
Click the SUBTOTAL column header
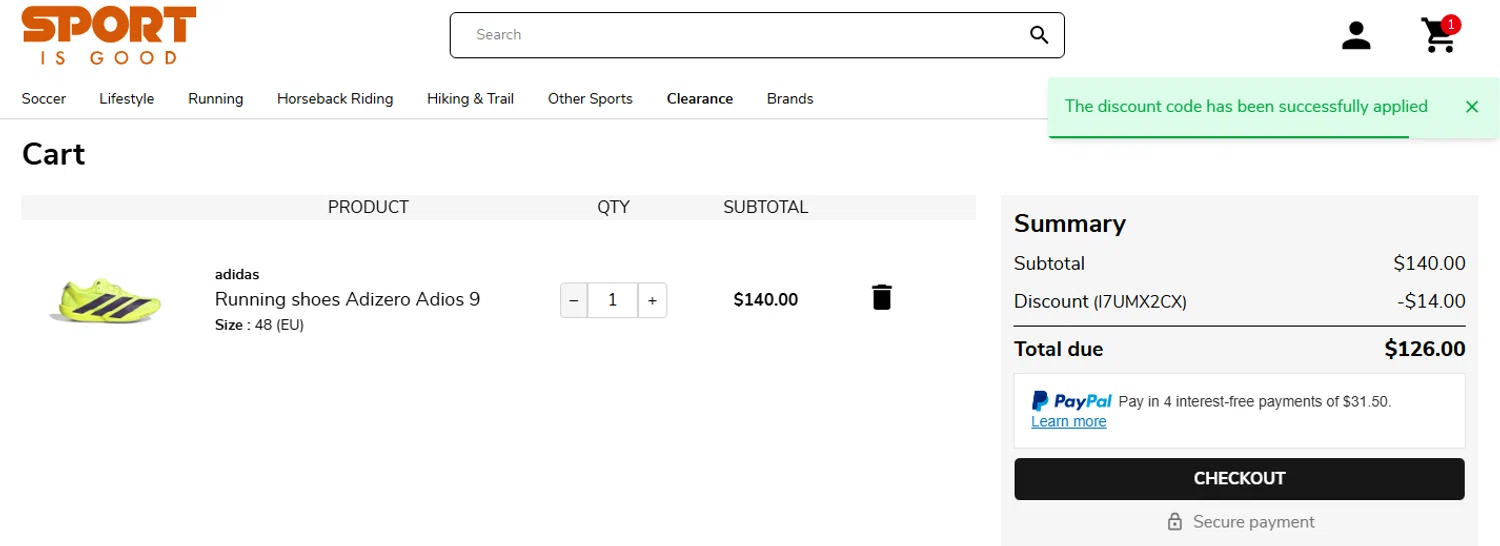pos(766,207)
